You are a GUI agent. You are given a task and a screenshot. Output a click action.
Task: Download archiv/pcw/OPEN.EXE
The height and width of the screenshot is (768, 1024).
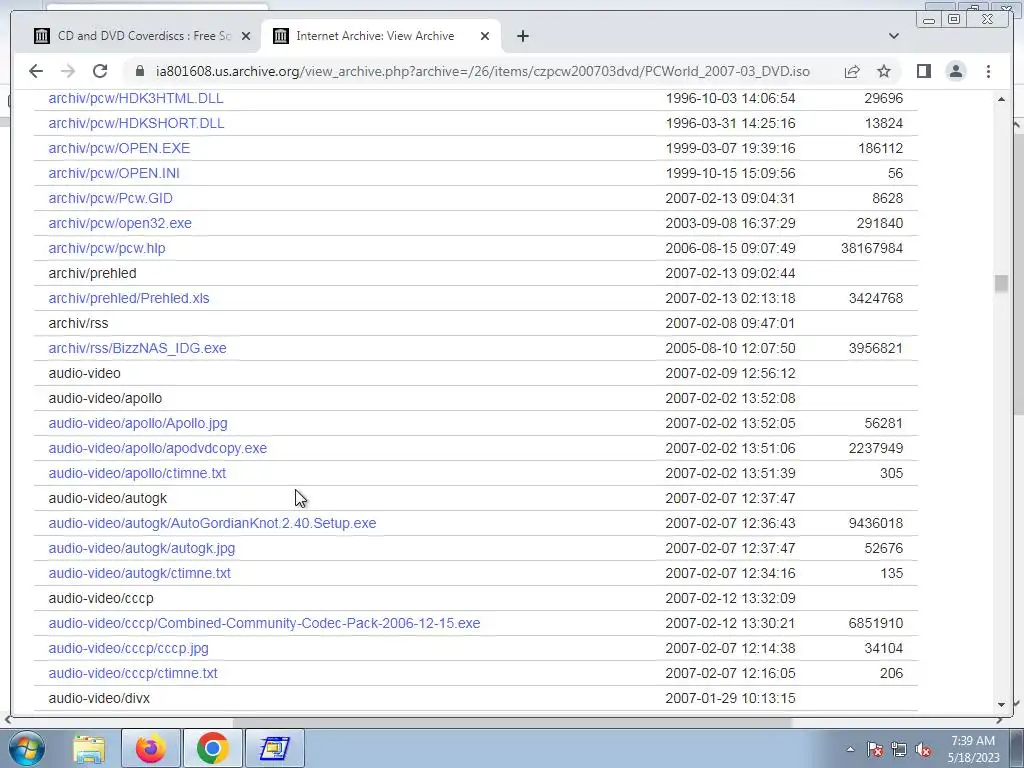coord(120,148)
